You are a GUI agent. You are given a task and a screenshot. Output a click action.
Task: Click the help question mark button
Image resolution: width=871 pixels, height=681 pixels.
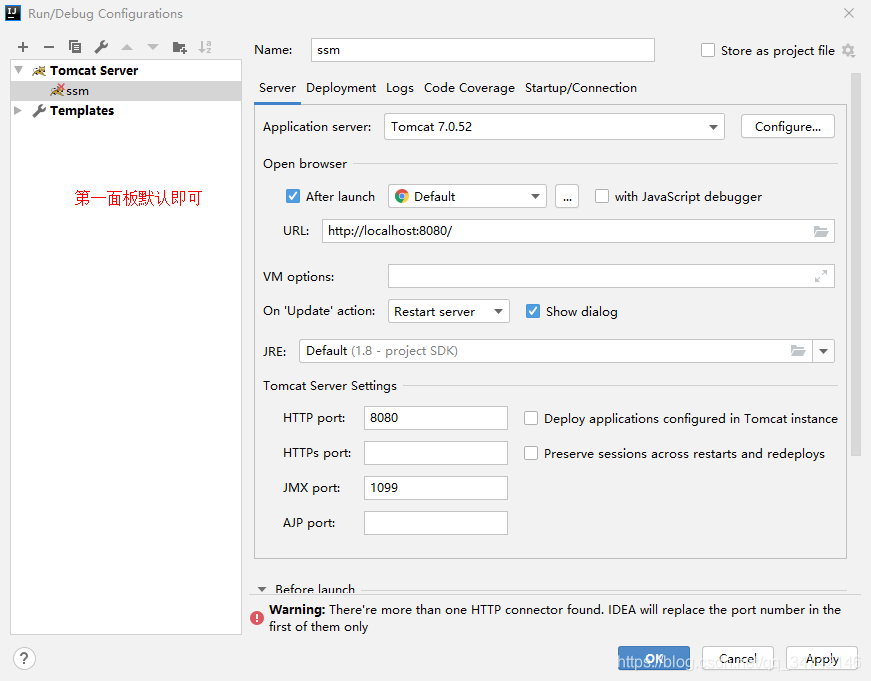pos(24,659)
